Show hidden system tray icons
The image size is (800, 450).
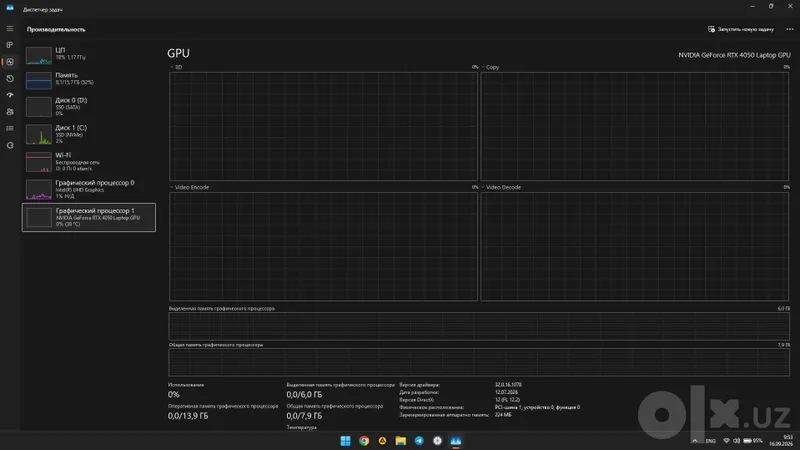point(694,441)
